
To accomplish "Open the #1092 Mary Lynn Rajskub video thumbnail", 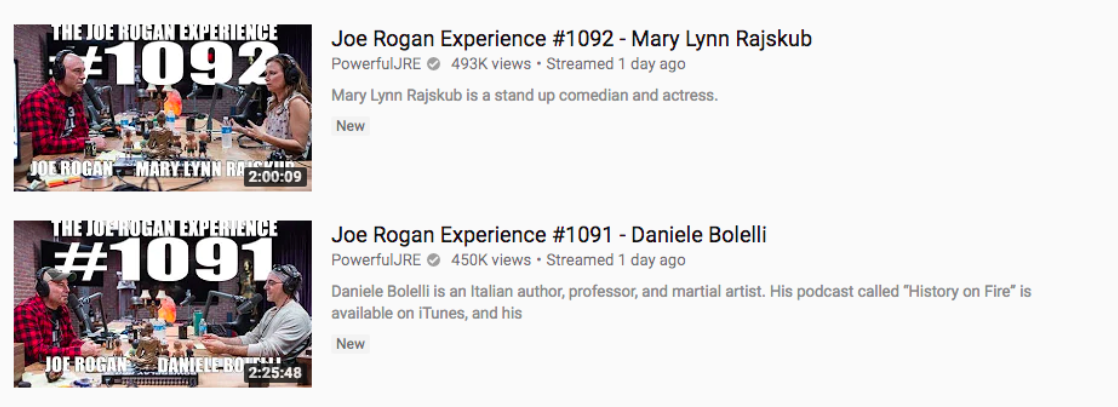I will [163, 108].
